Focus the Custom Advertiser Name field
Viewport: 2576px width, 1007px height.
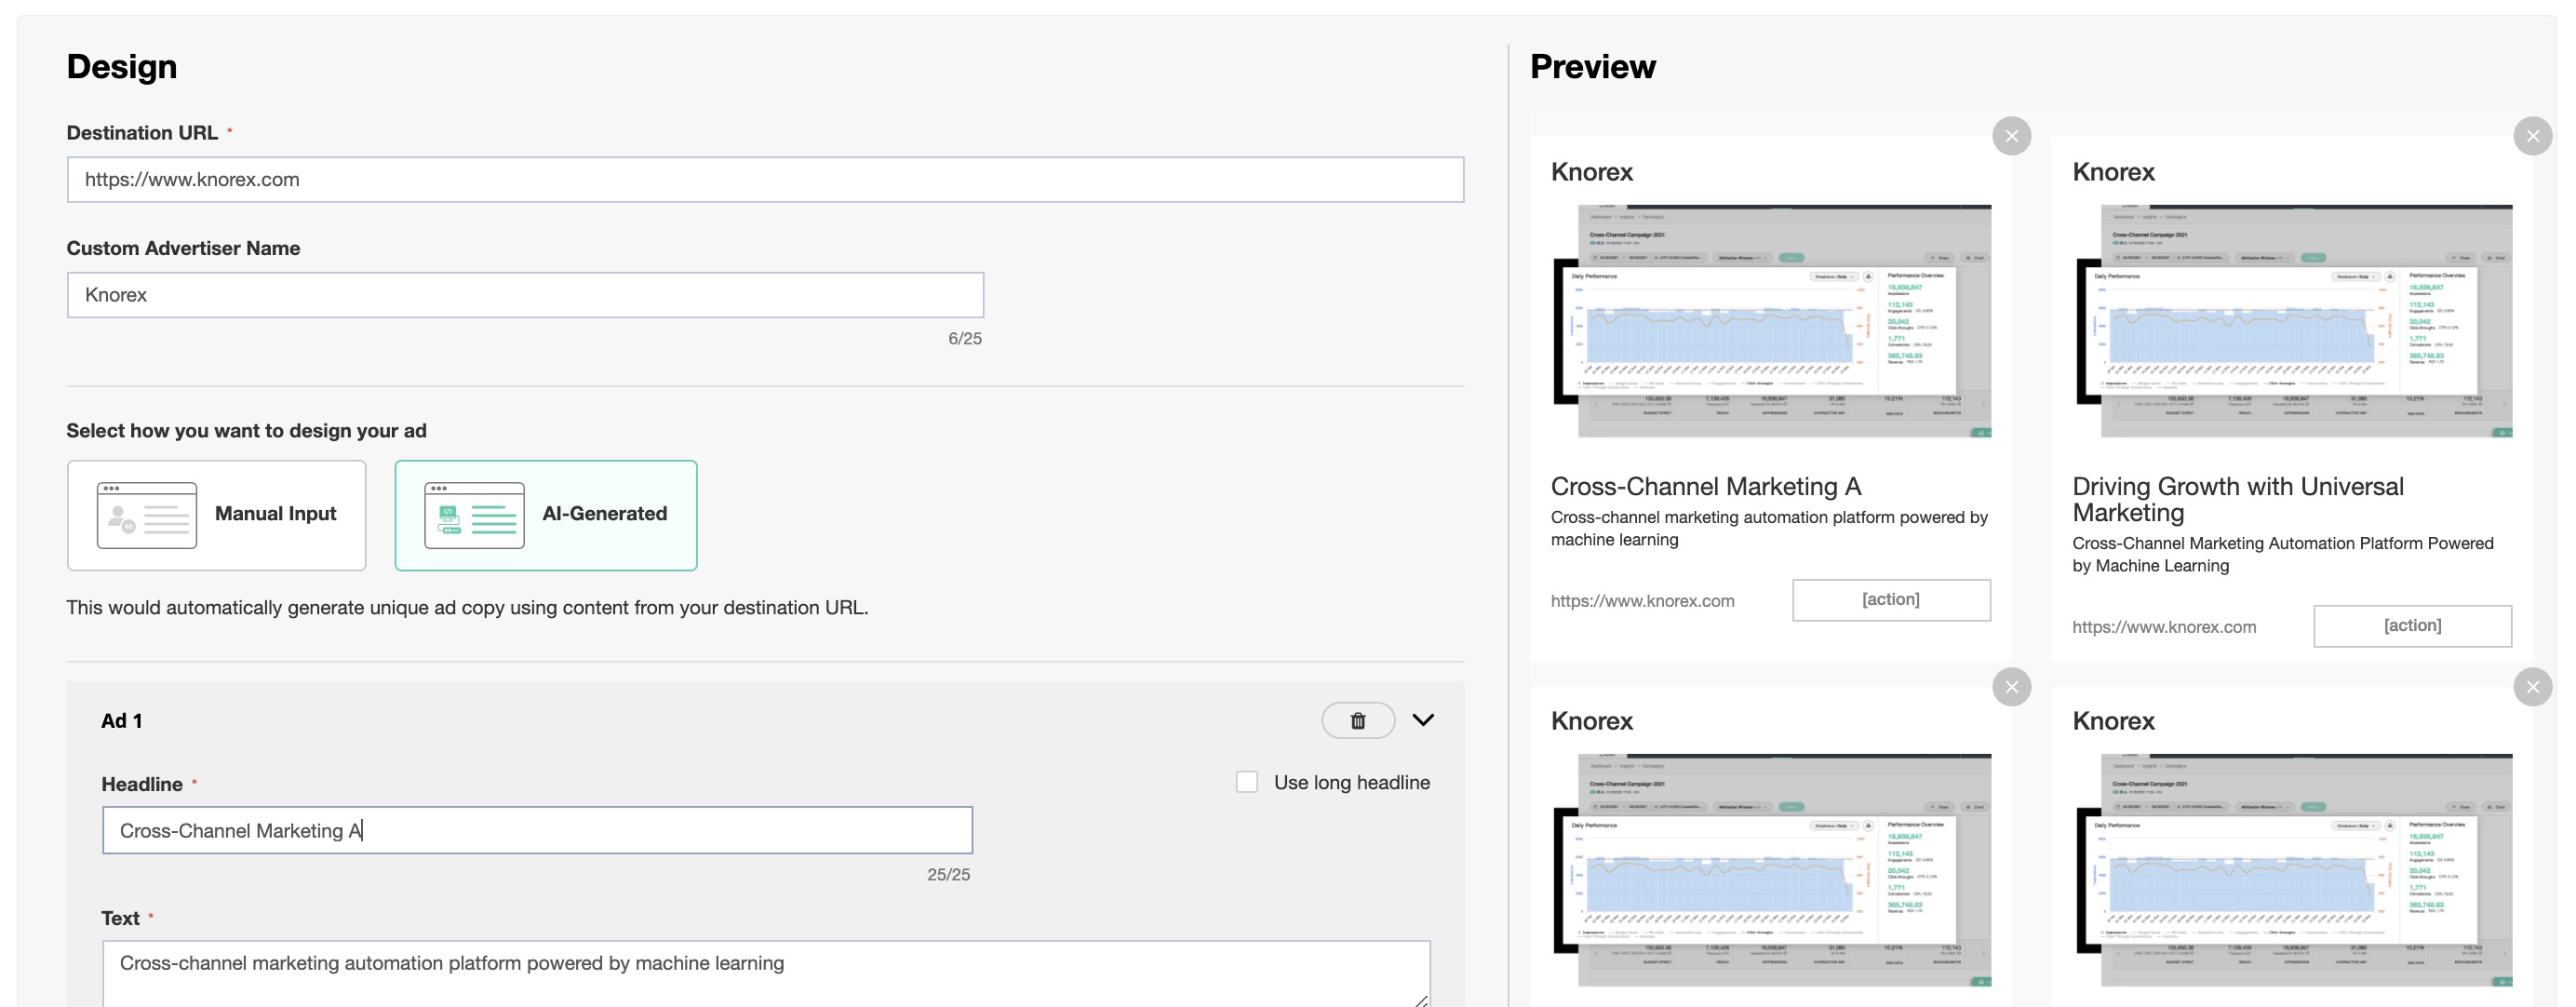(x=525, y=295)
